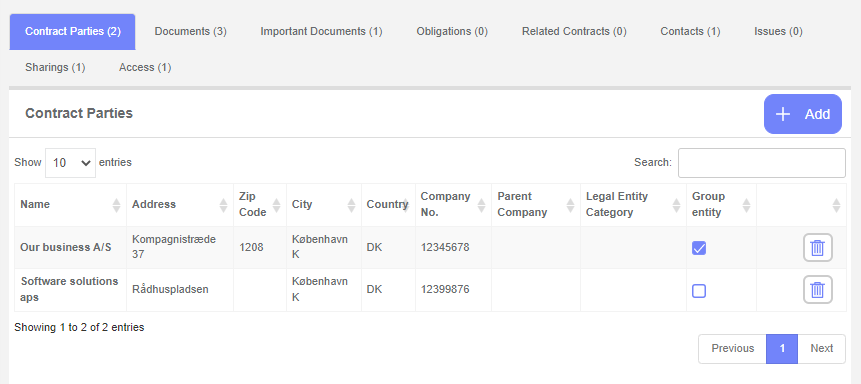Screen dimensions: 861x384
Task: Go to the Next page
Action: coord(821,348)
